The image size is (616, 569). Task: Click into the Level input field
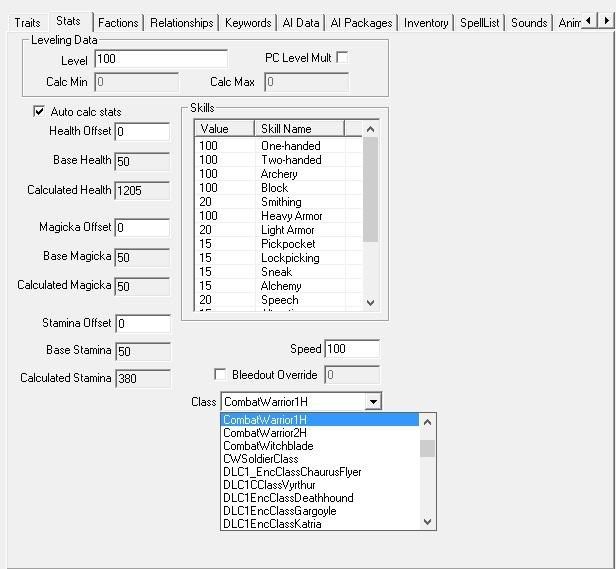(x=161, y=59)
